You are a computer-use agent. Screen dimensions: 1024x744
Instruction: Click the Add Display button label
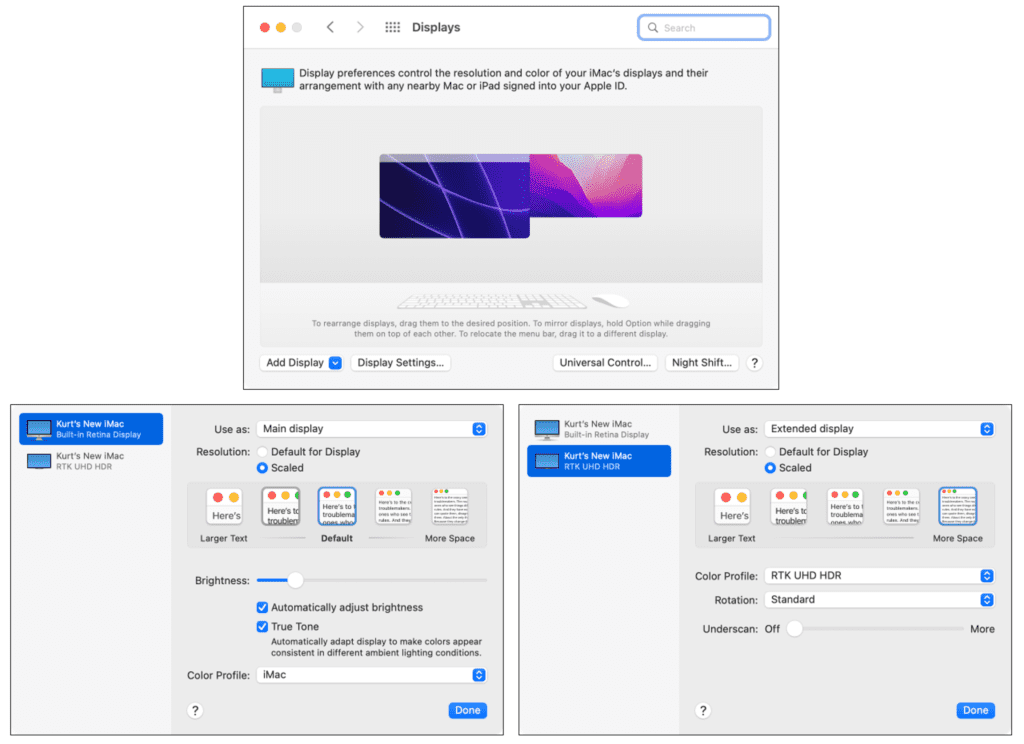pos(295,363)
